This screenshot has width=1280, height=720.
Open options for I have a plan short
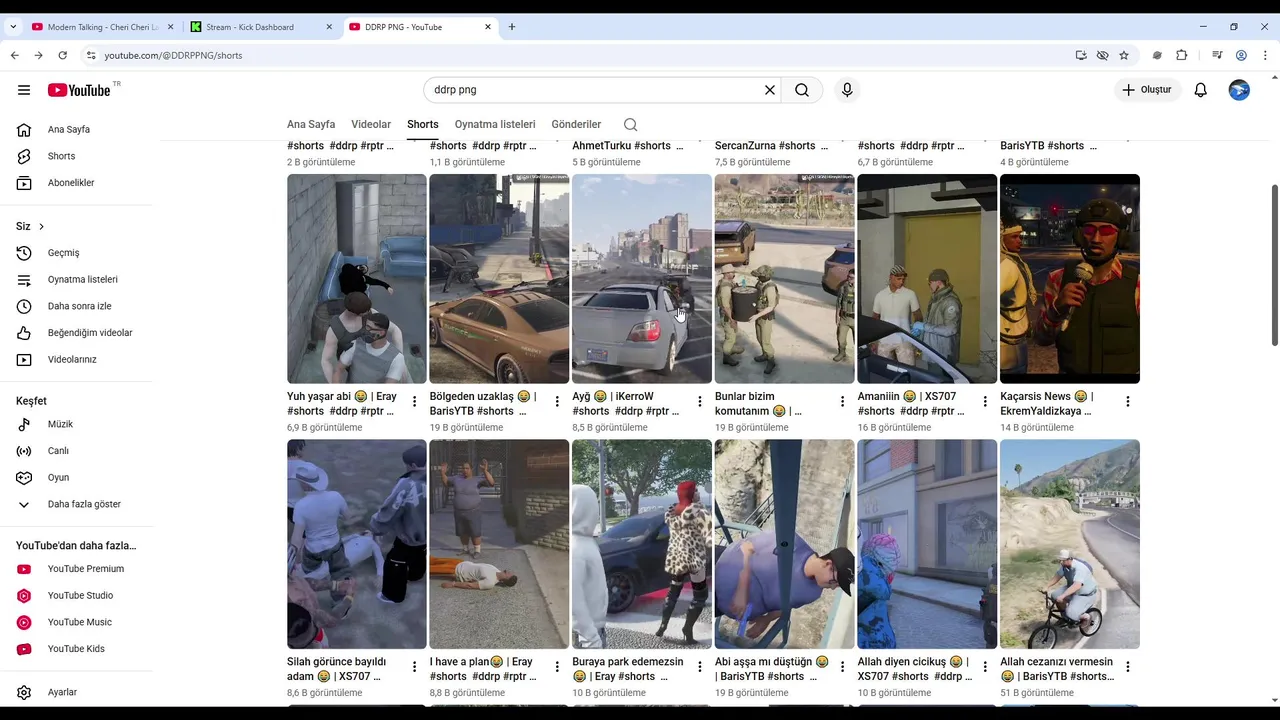[x=557, y=666]
